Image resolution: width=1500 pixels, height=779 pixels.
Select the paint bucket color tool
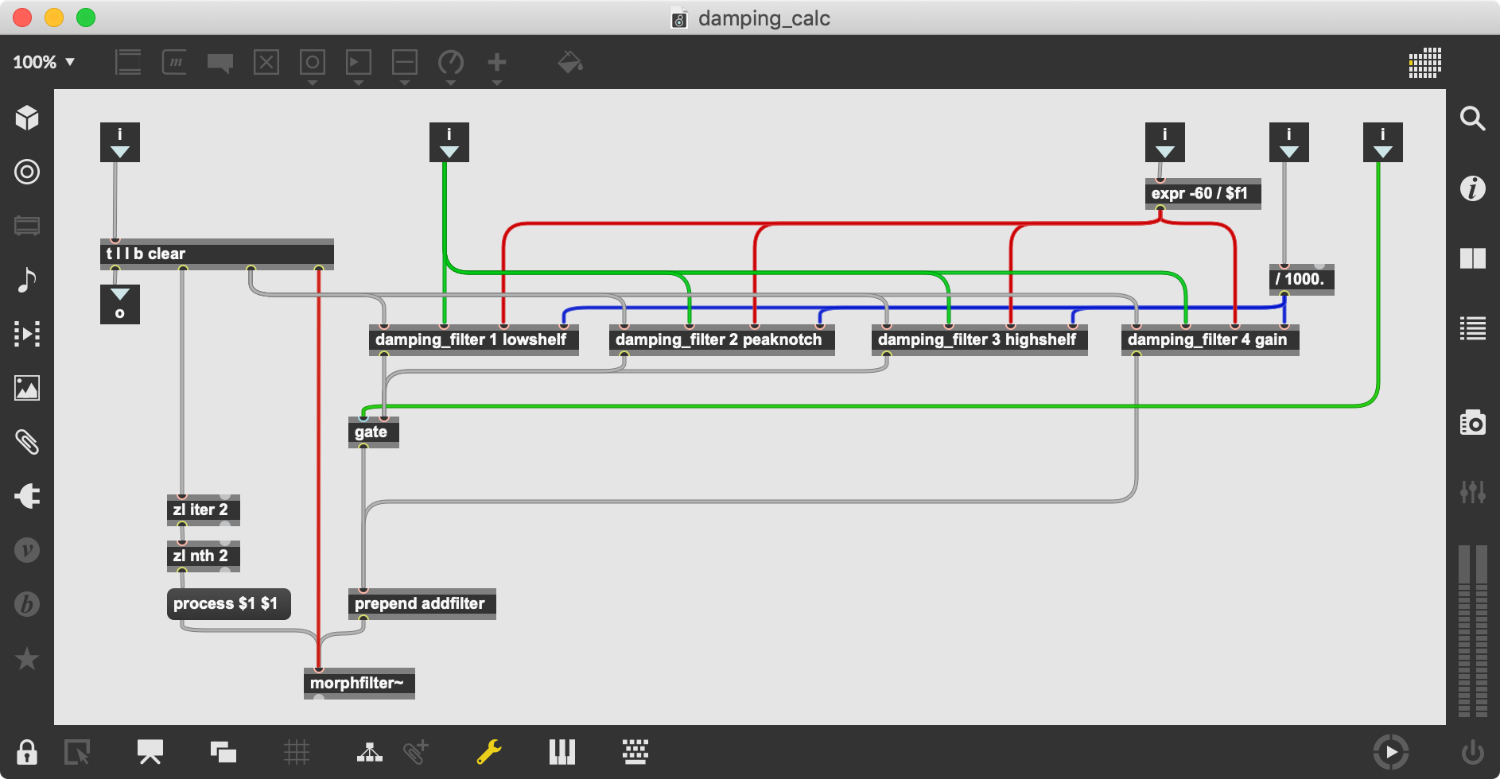570,62
